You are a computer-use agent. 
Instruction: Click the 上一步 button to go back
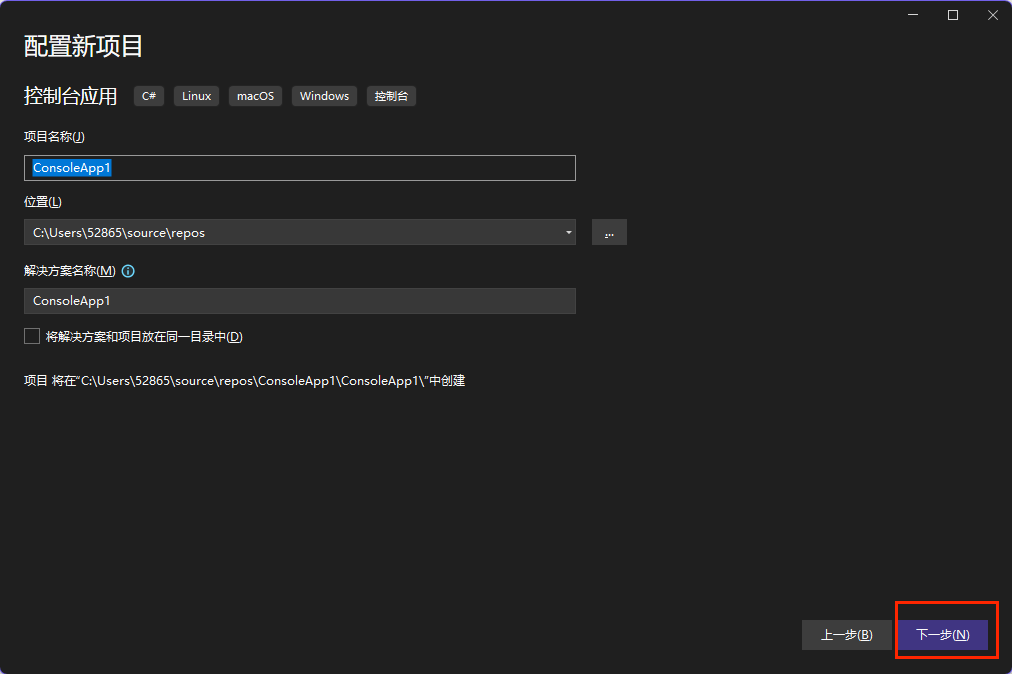tap(846, 634)
